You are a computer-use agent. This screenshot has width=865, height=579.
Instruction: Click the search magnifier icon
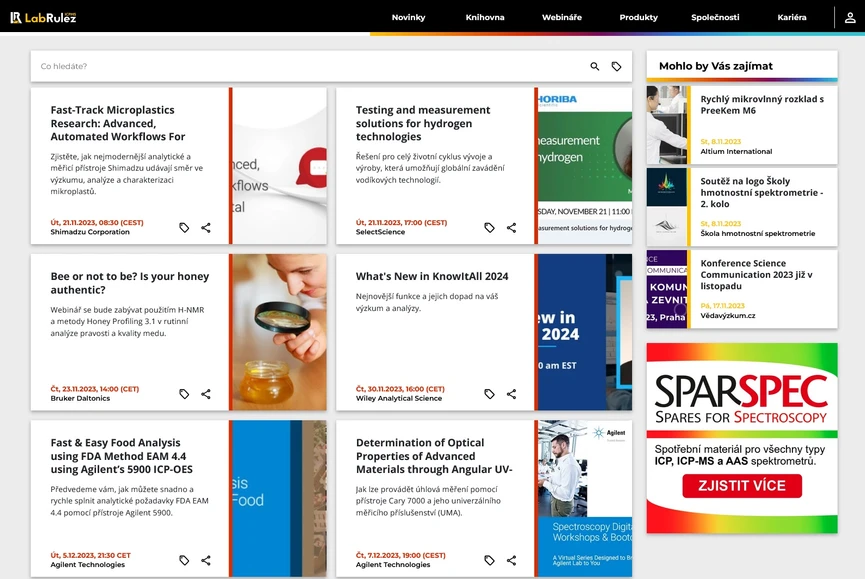pos(595,66)
